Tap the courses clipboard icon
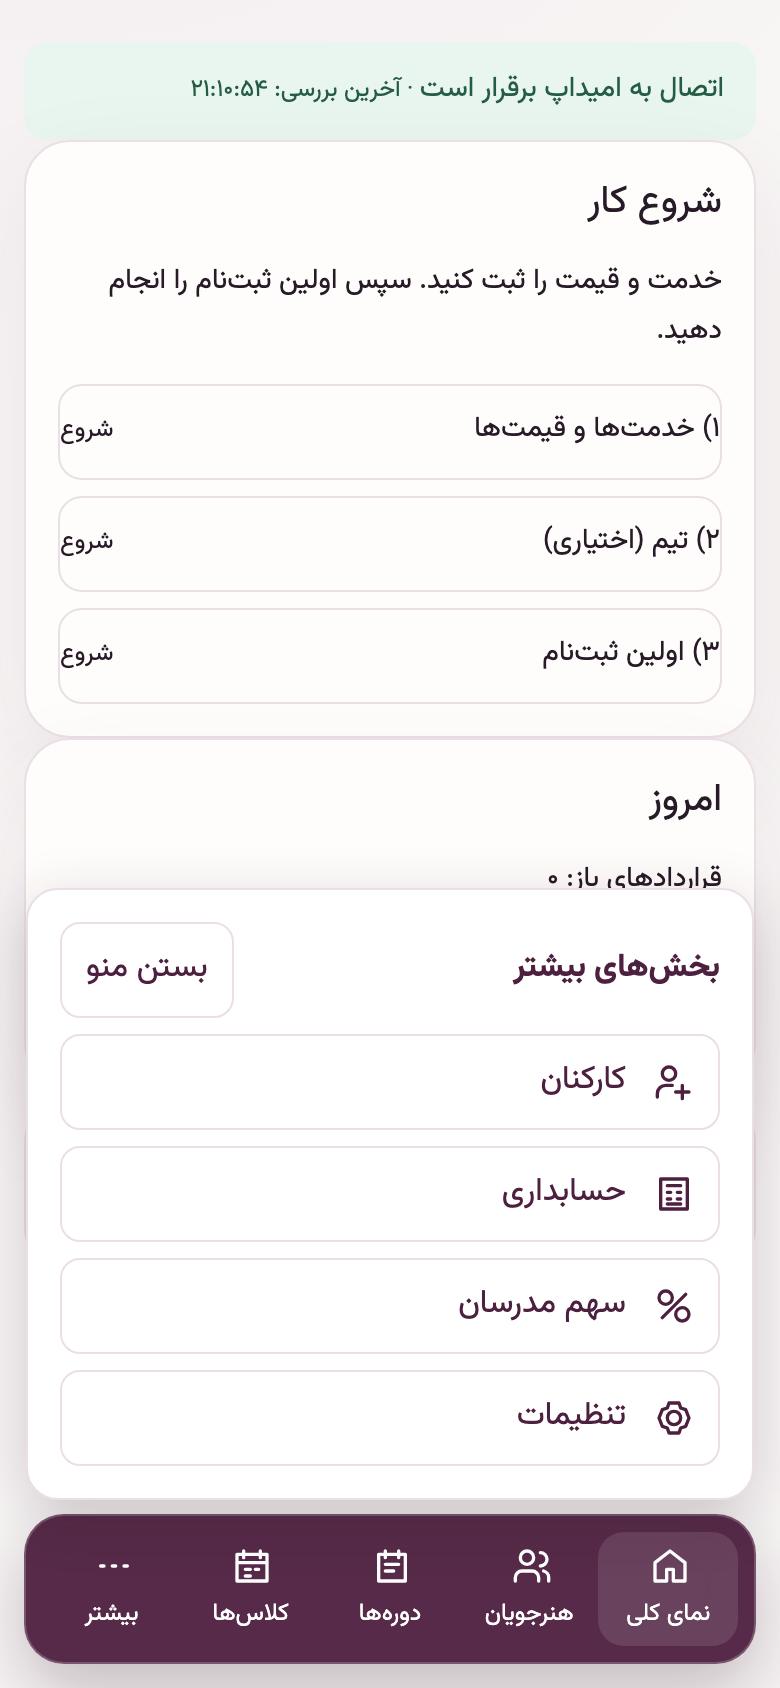Image resolution: width=780 pixels, height=1688 pixels. [x=391, y=1566]
